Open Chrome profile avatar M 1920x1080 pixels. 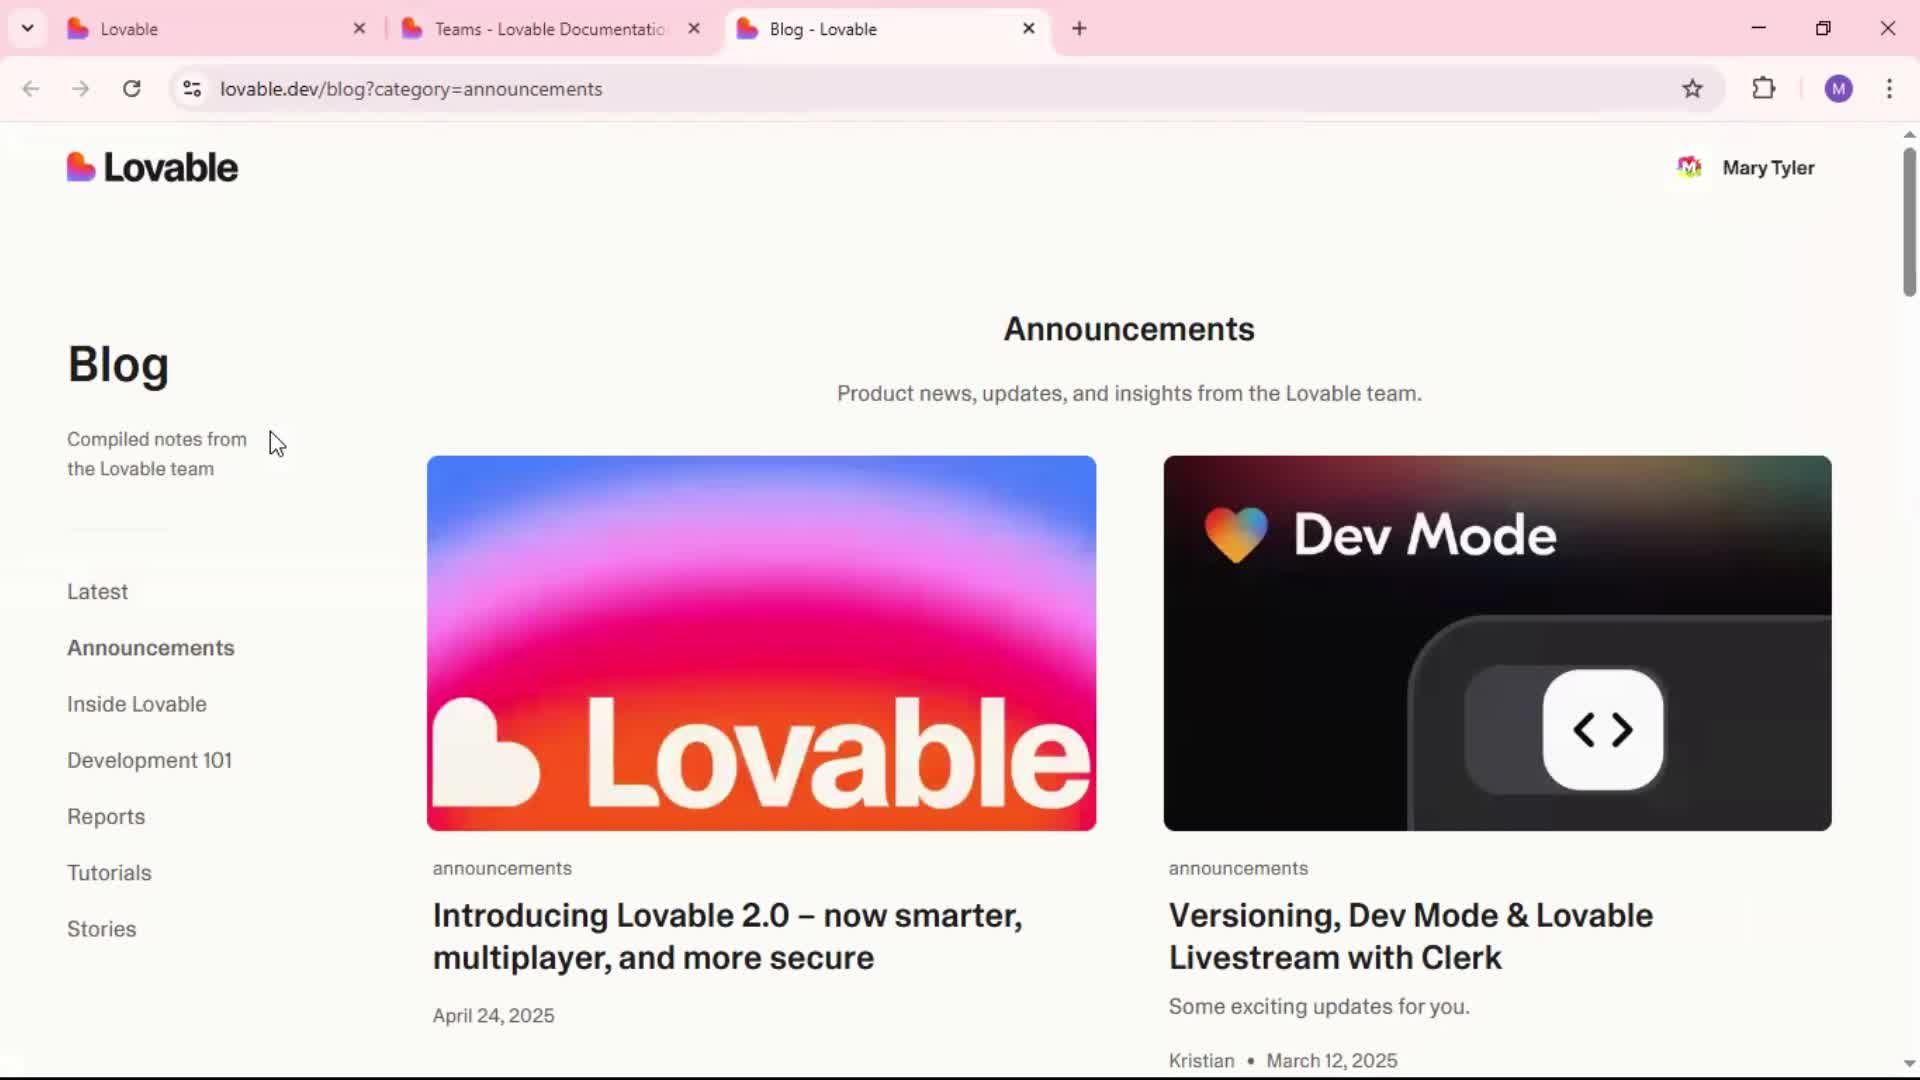pos(1838,89)
